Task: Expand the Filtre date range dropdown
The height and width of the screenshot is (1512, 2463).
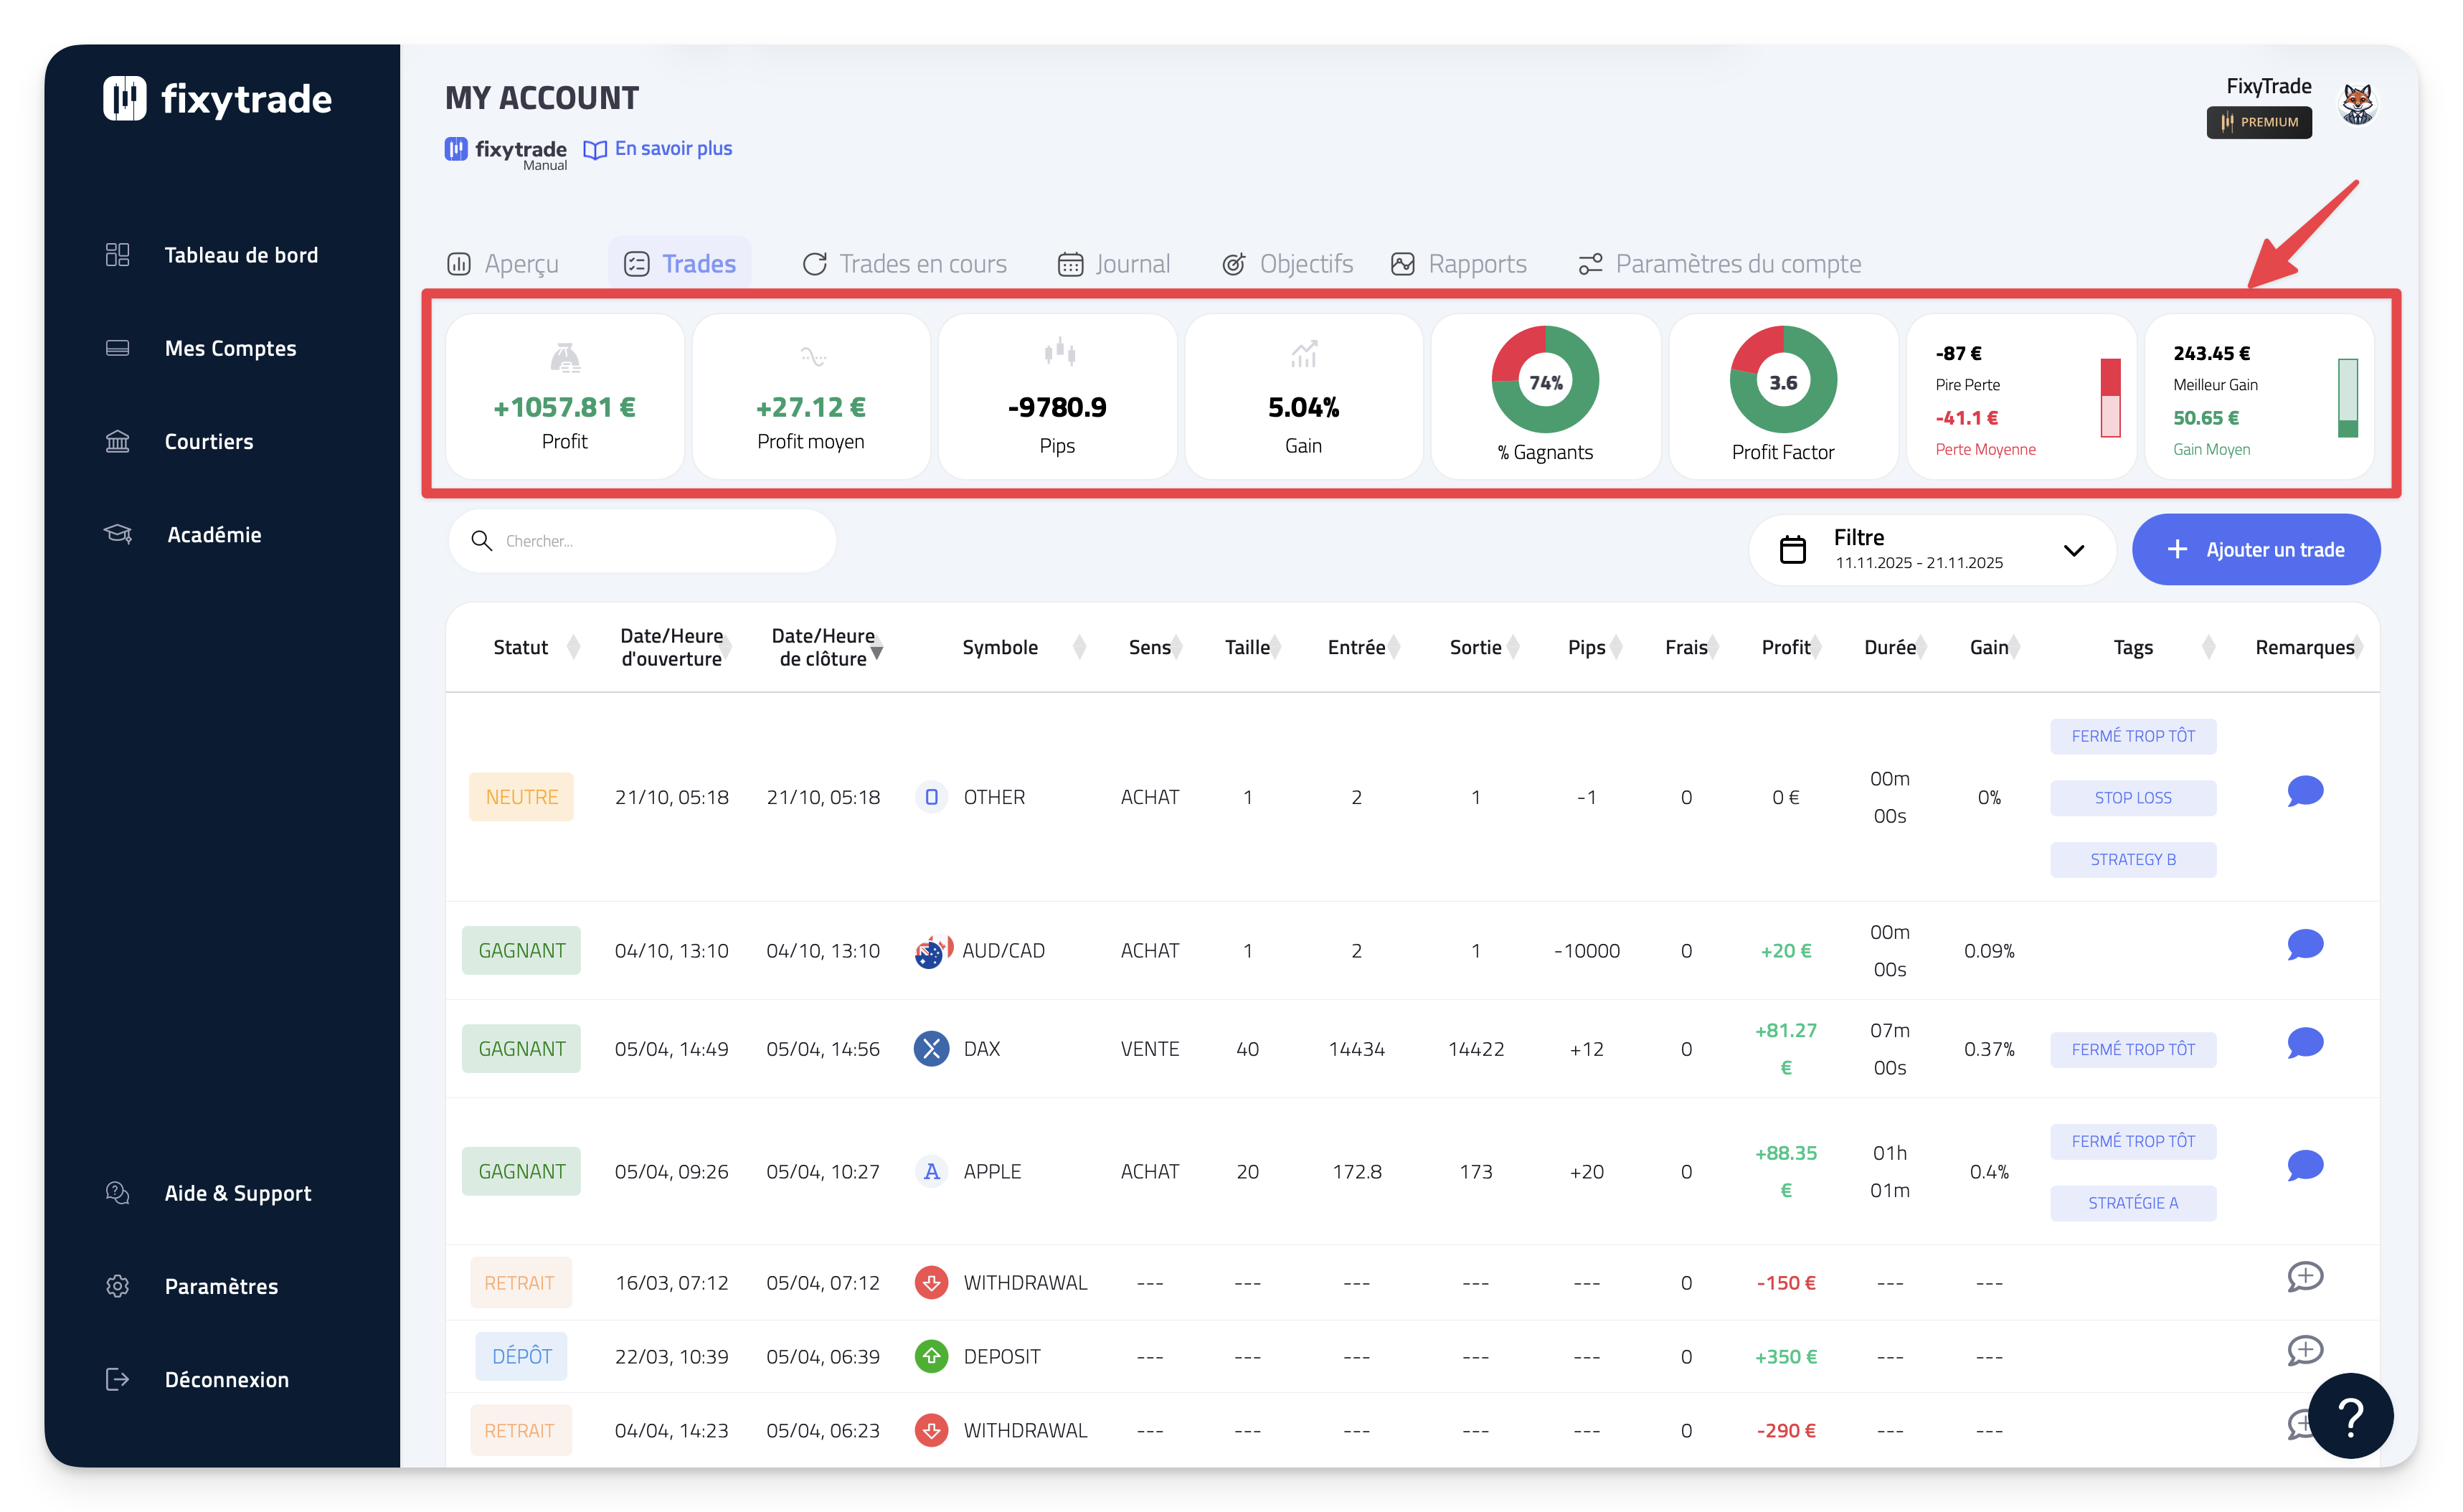Action: tap(2073, 550)
